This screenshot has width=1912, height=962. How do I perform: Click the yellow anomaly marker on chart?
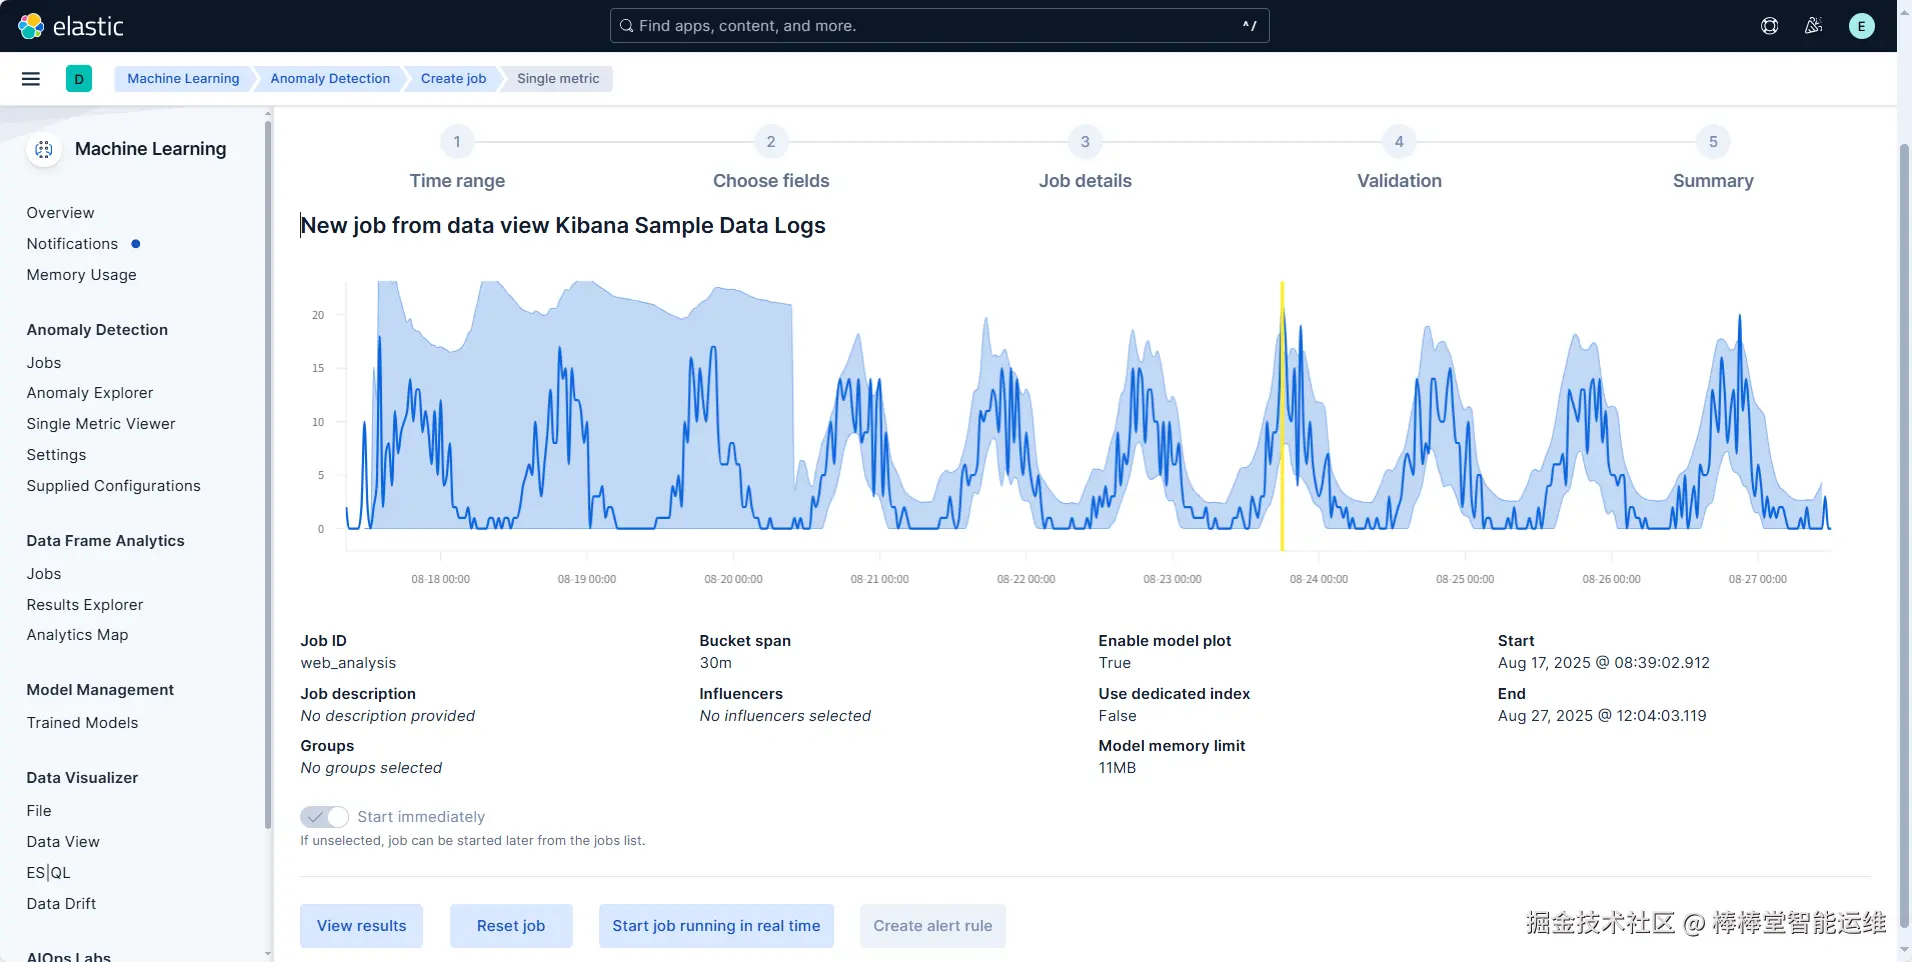click(1282, 415)
